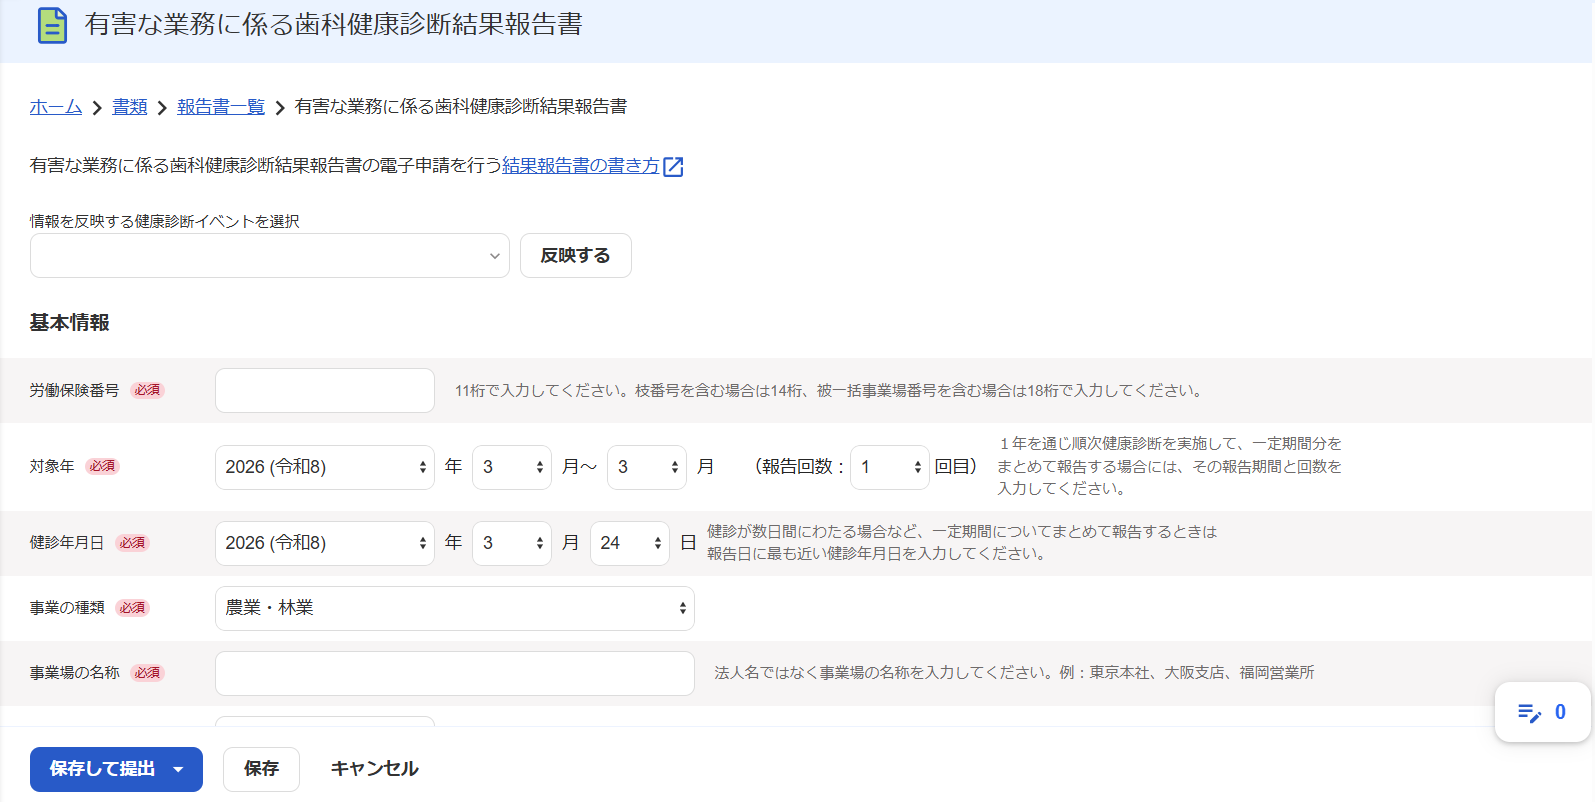Open the 健診年月日 day dropdown
The height and width of the screenshot is (802, 1595).
pyautogui.click(x=630, y=543)
